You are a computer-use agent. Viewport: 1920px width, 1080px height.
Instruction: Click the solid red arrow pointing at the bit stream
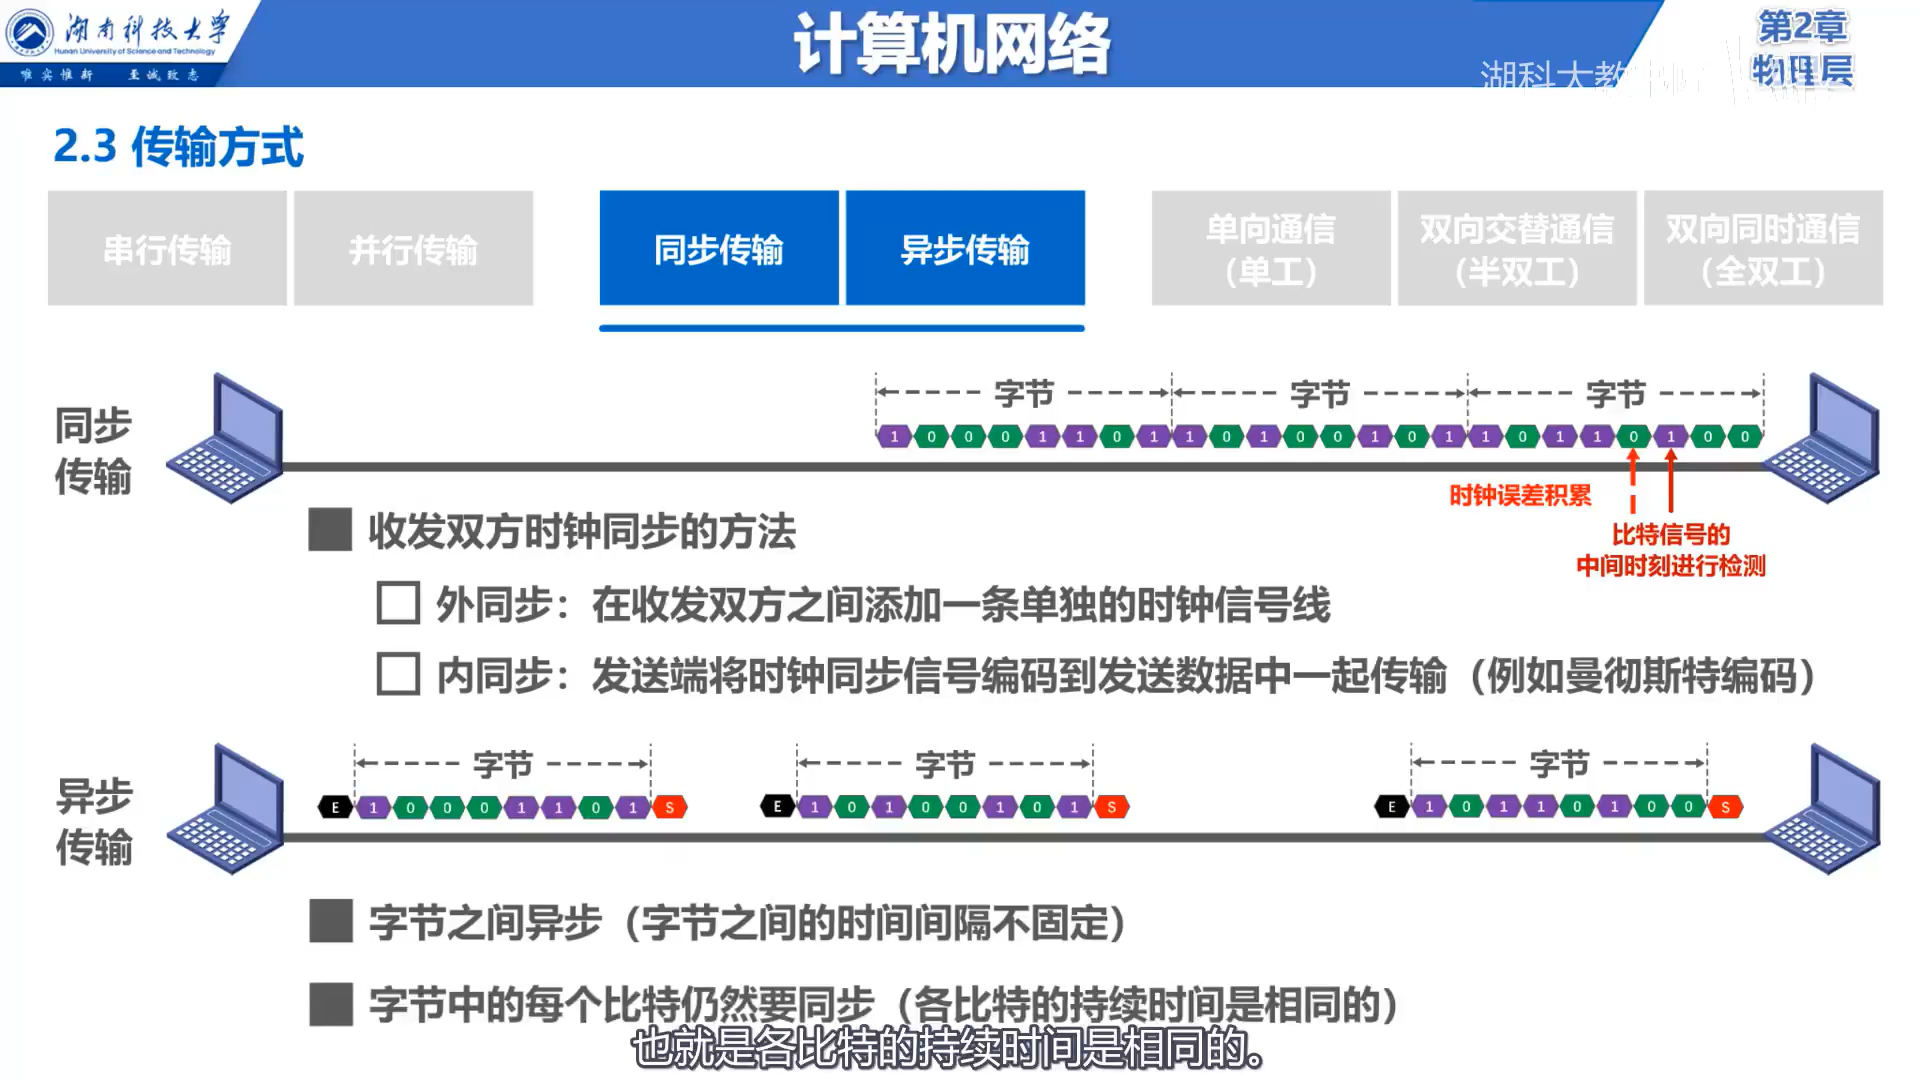(1671, 480)
